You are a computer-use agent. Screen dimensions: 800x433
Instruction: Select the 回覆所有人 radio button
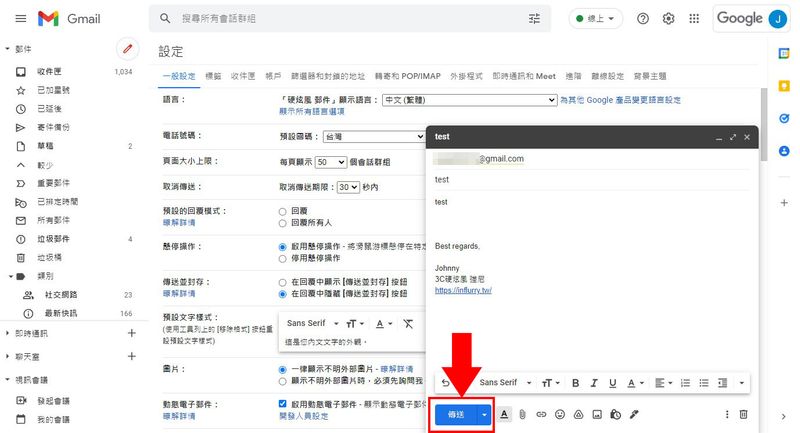[282, 223]
